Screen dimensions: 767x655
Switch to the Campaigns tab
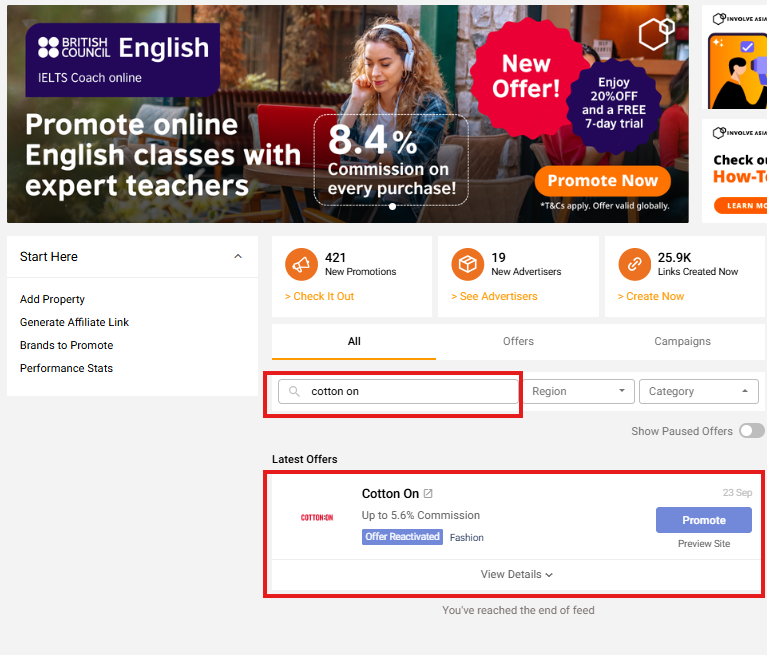(x=682, y=341)
